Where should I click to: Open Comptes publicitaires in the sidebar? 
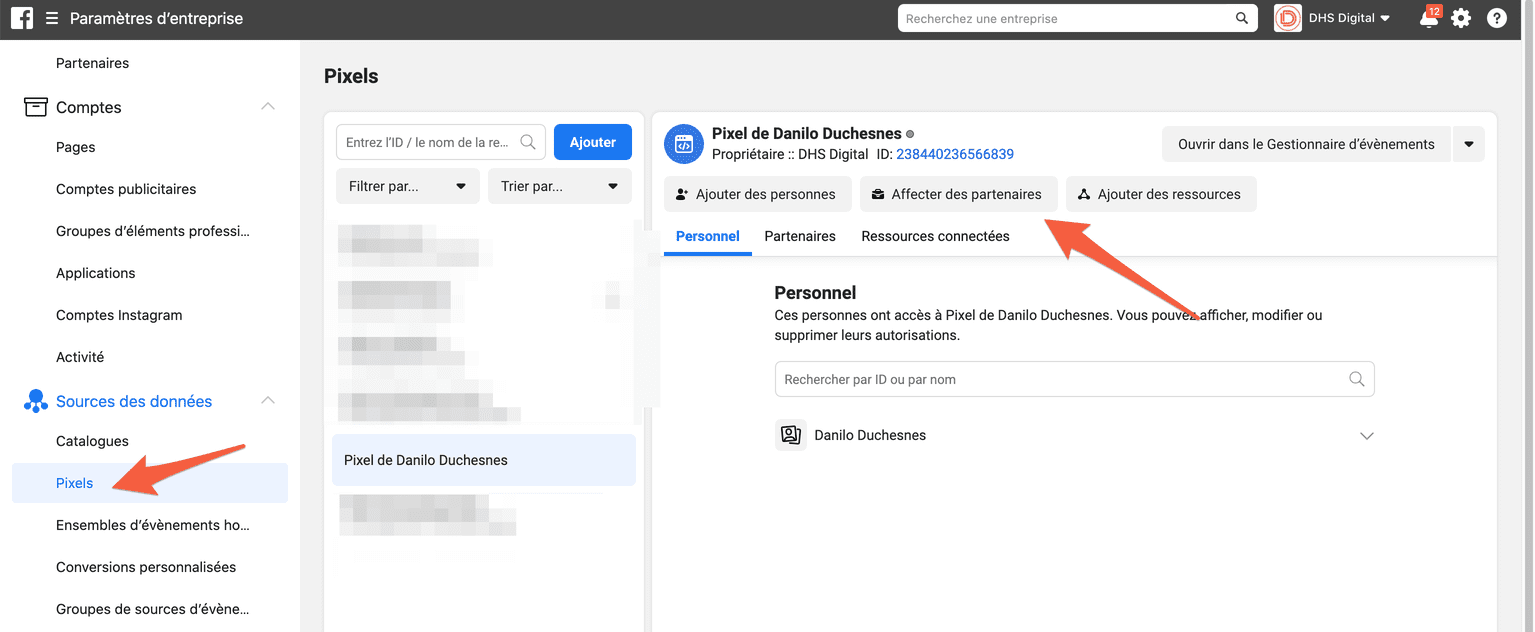(x=126, y=189)
